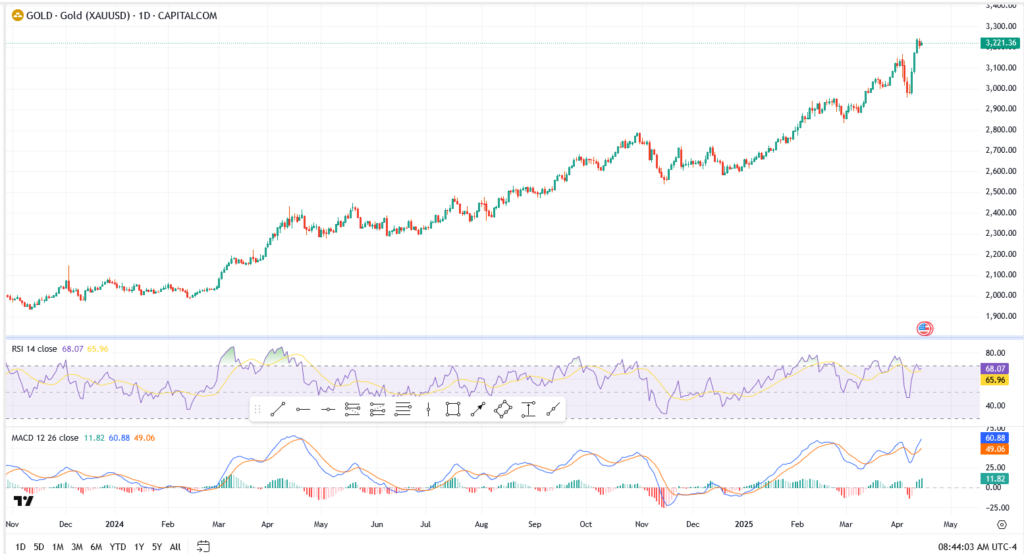Open the MACD 12 26 close legend
This screenshot has width=1024, height=554.
coord(43,438)
